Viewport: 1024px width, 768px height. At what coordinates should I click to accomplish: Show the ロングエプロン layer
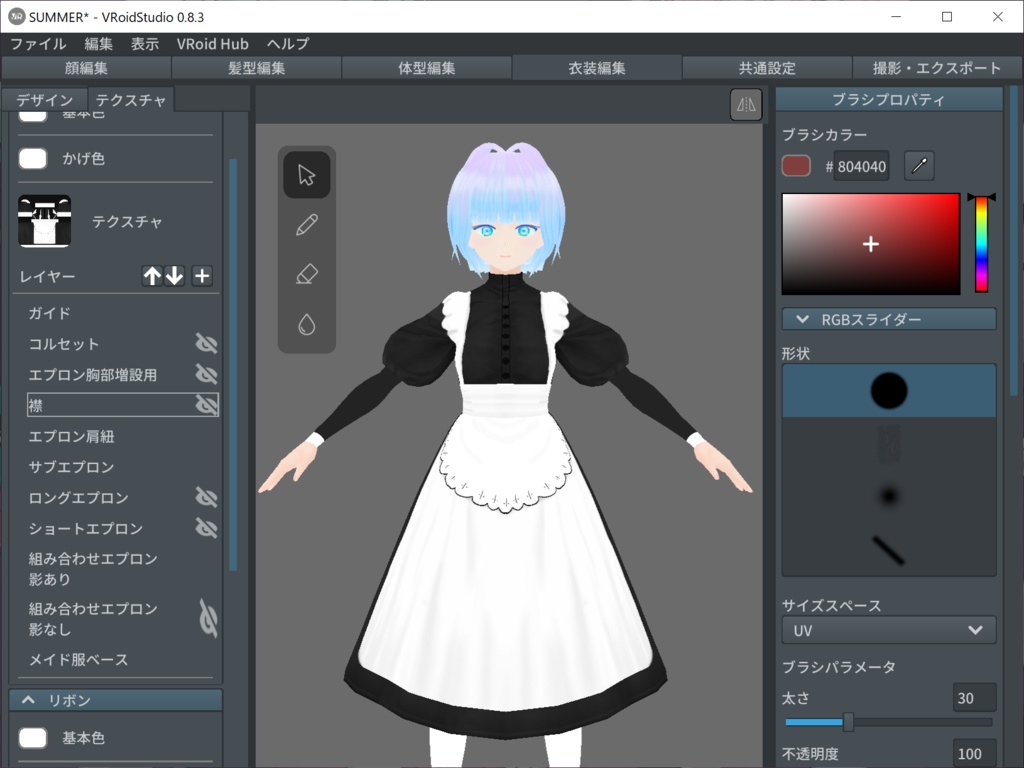click(208, 497)
